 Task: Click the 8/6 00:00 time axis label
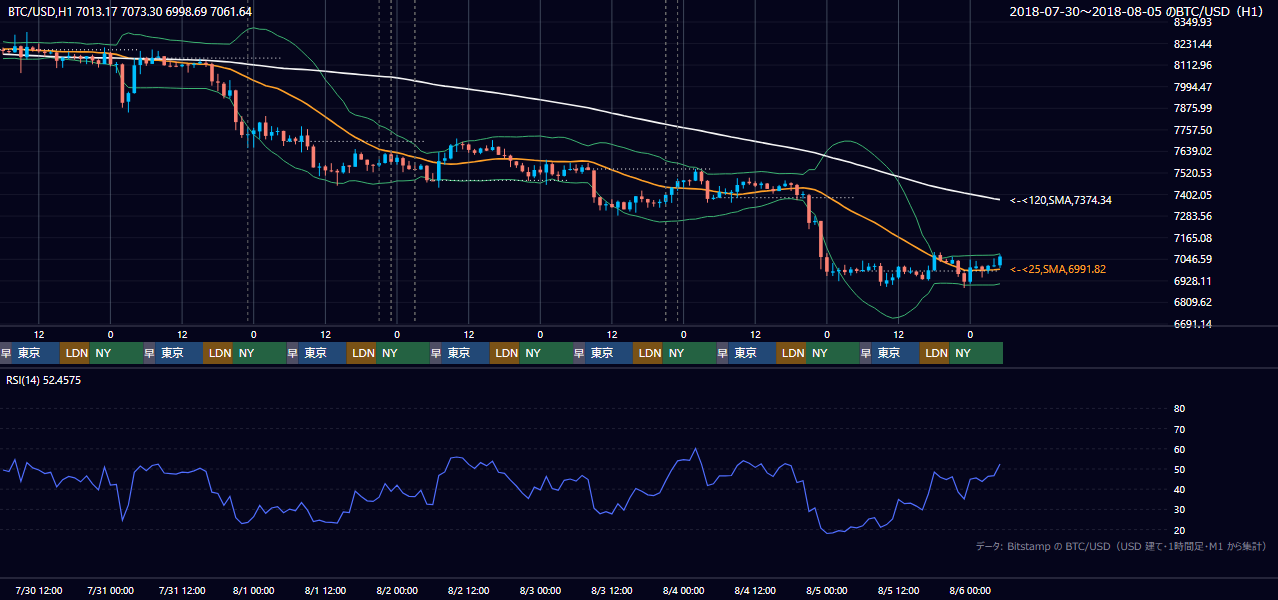coord(970,590)
